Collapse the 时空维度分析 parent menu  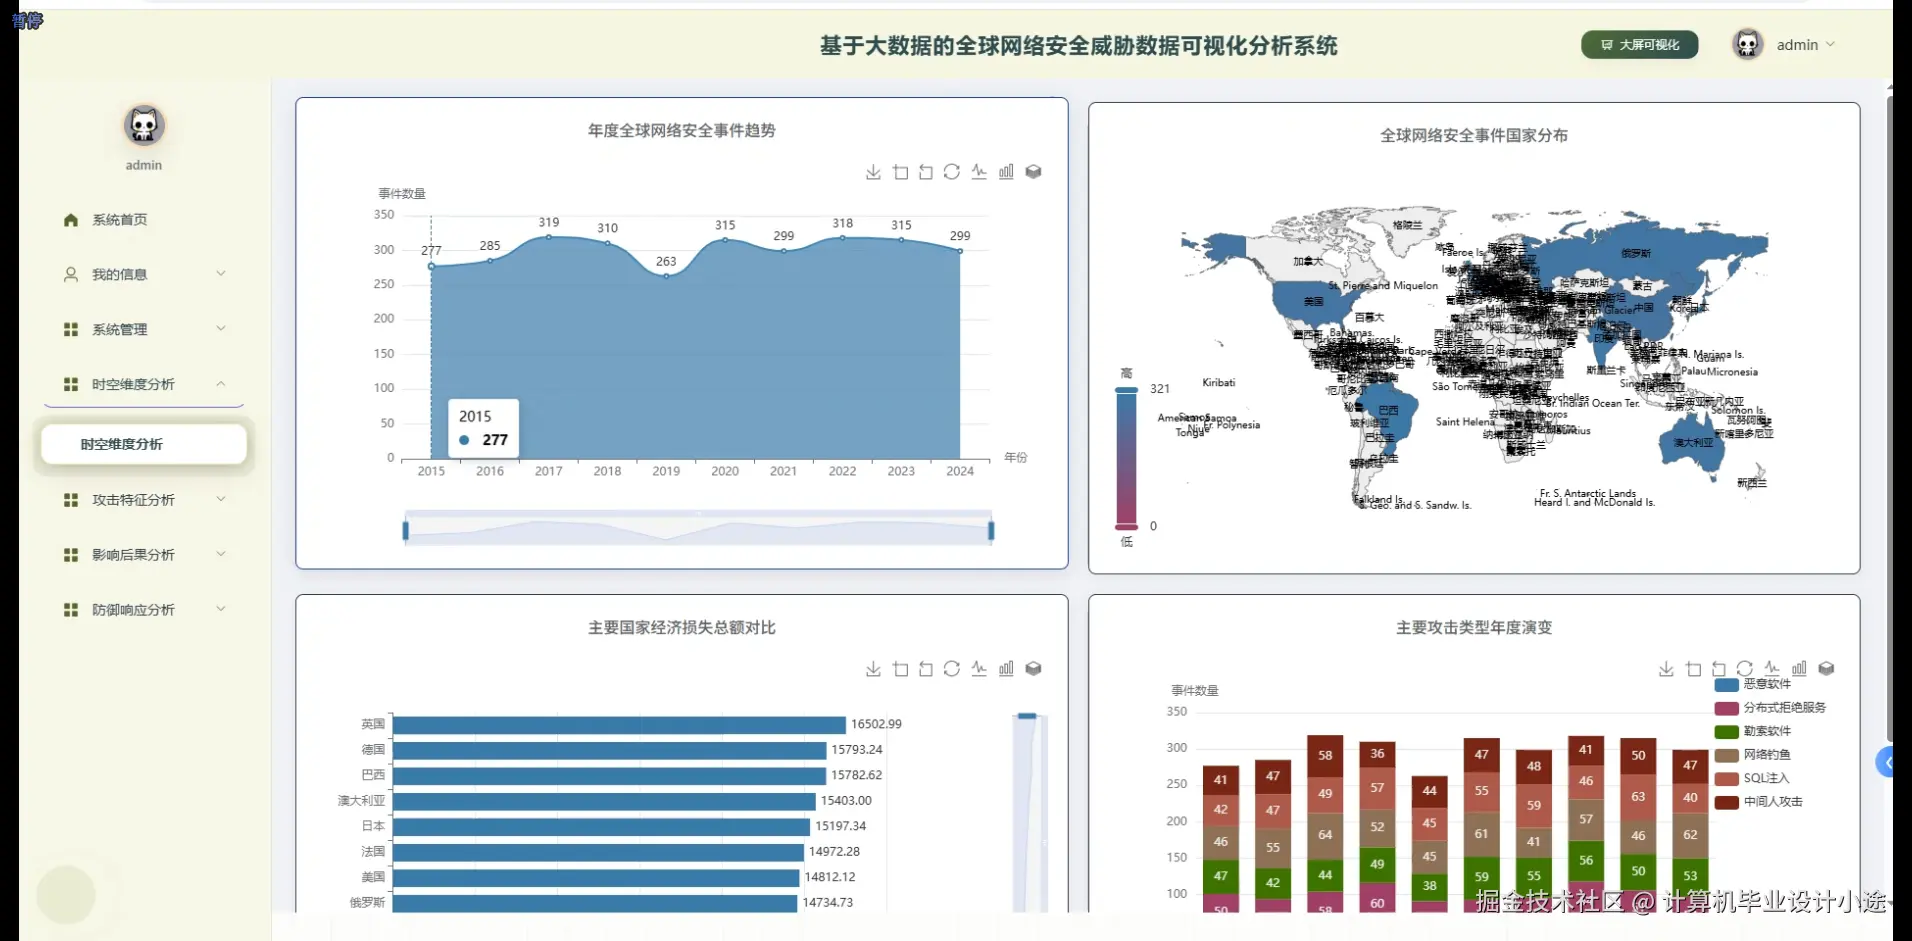coord(144,384)
